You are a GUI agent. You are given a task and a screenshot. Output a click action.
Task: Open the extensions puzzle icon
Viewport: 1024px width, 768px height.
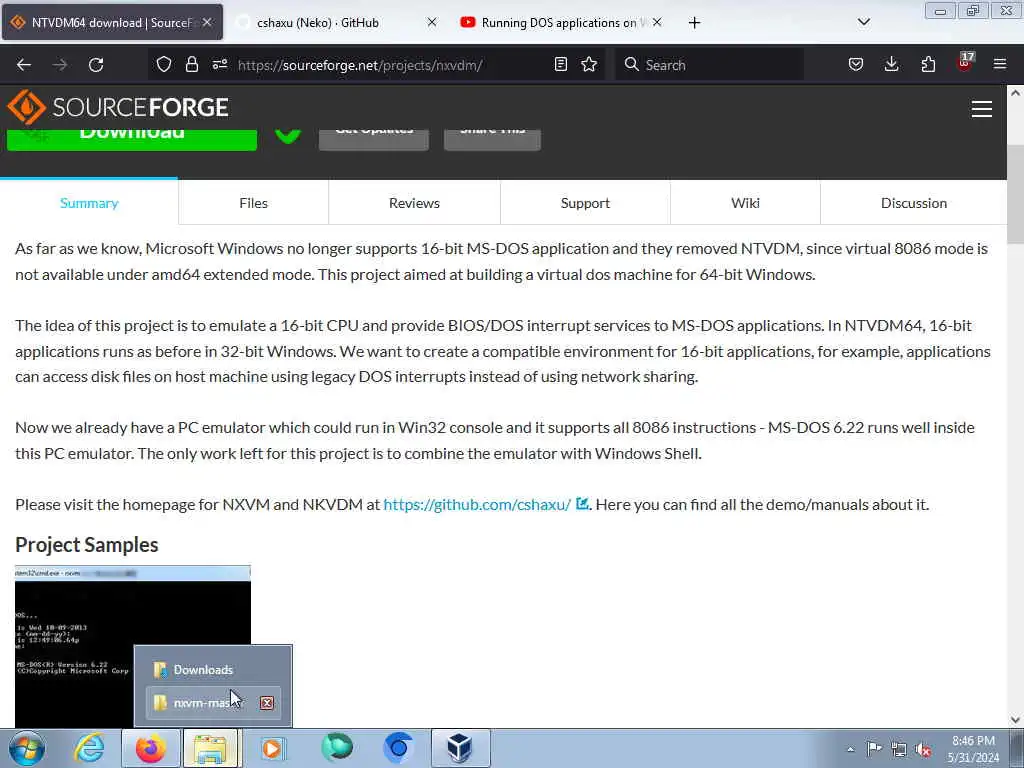pos(928,64)
